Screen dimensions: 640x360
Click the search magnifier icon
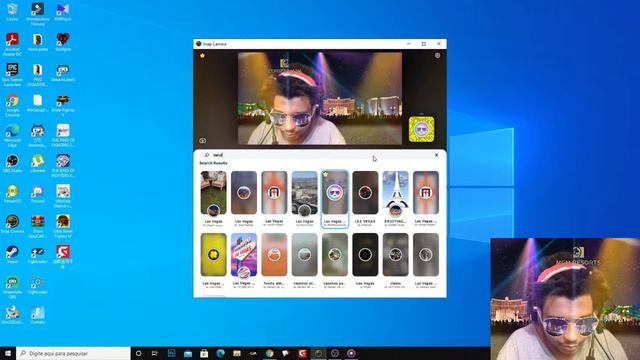point(207,155)
